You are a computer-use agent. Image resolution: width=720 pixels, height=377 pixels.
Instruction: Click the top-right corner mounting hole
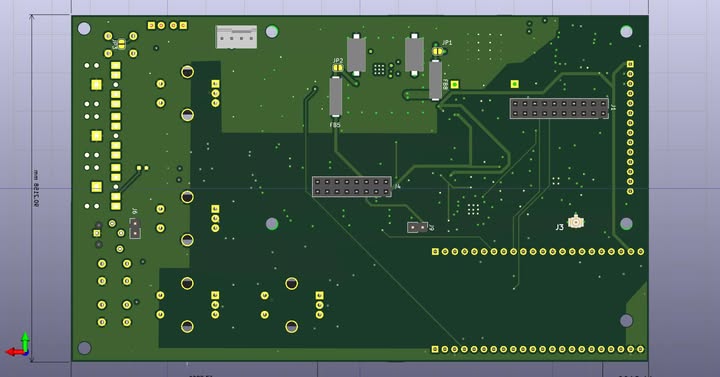coord(626,31)
